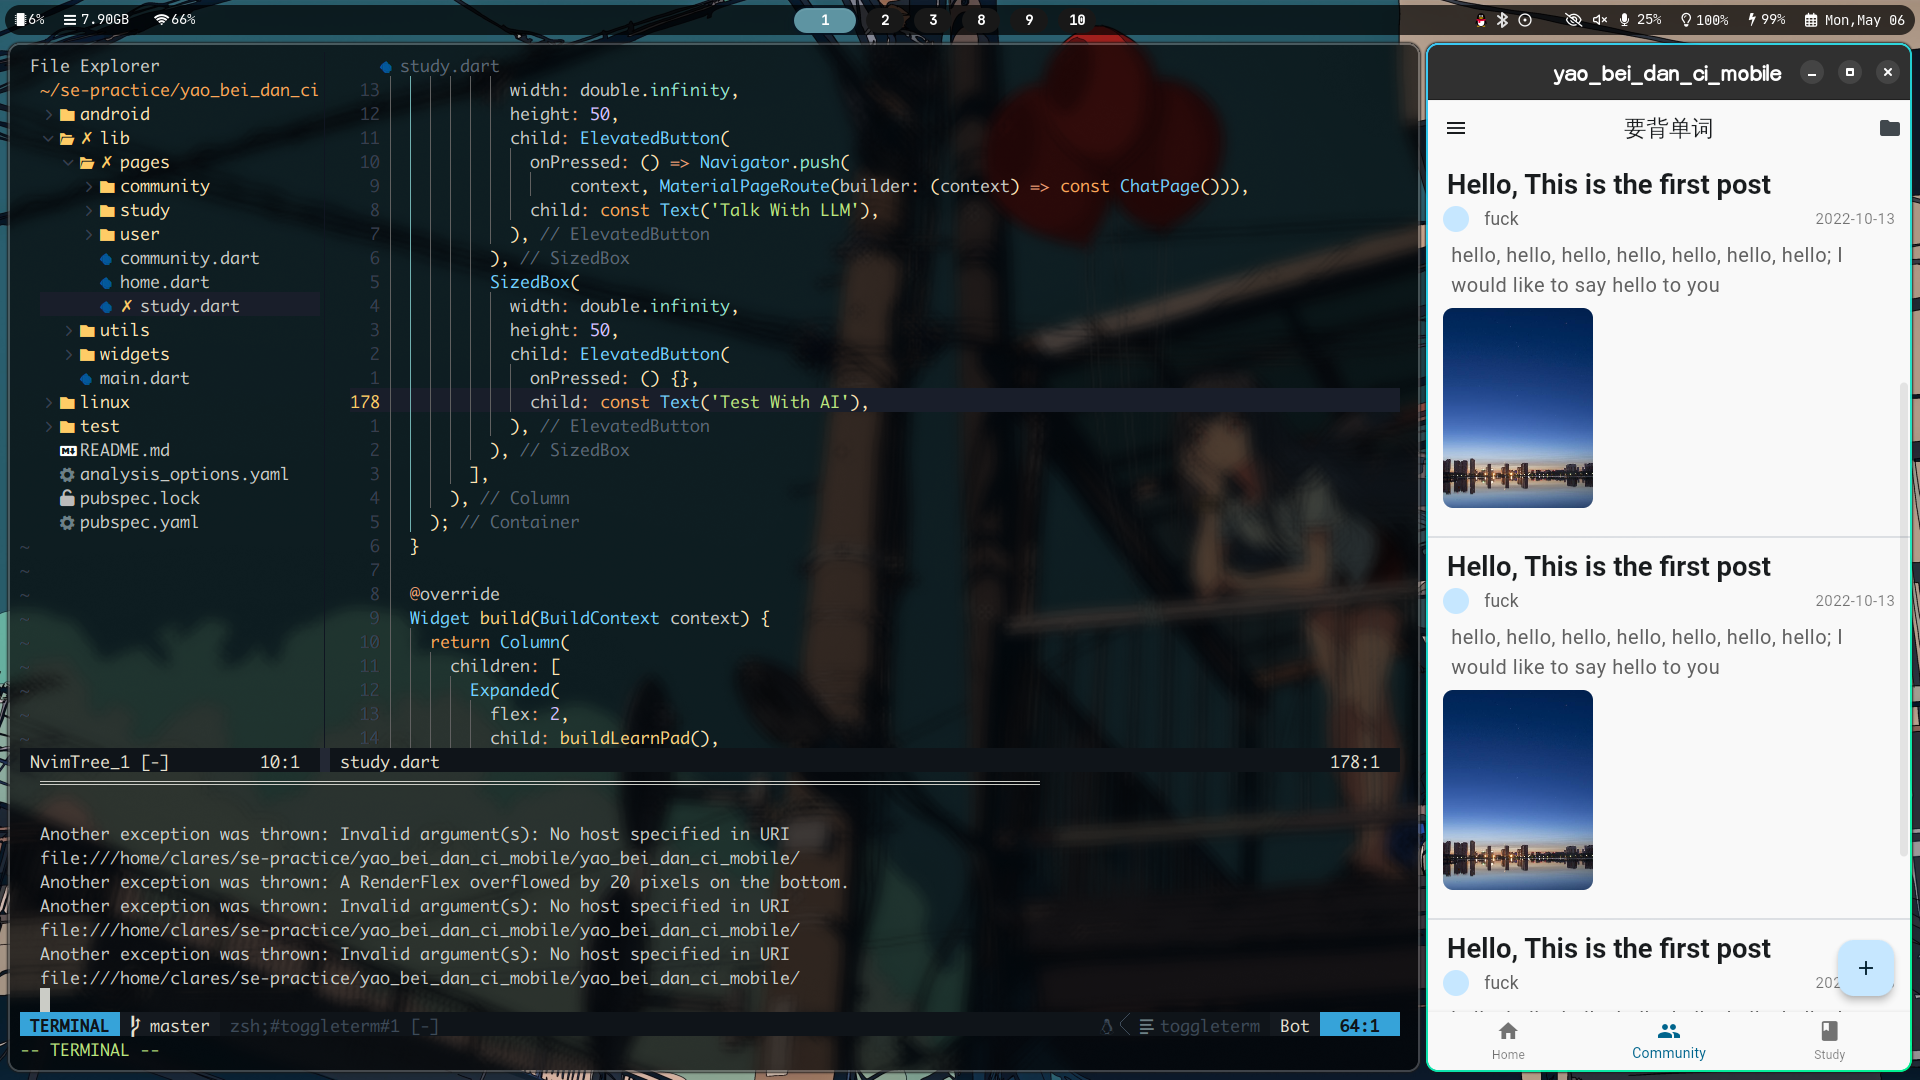Click the battery 6% indicator
The width and height of the screenshot is (1920, 1080).
[x=30, y=19]
